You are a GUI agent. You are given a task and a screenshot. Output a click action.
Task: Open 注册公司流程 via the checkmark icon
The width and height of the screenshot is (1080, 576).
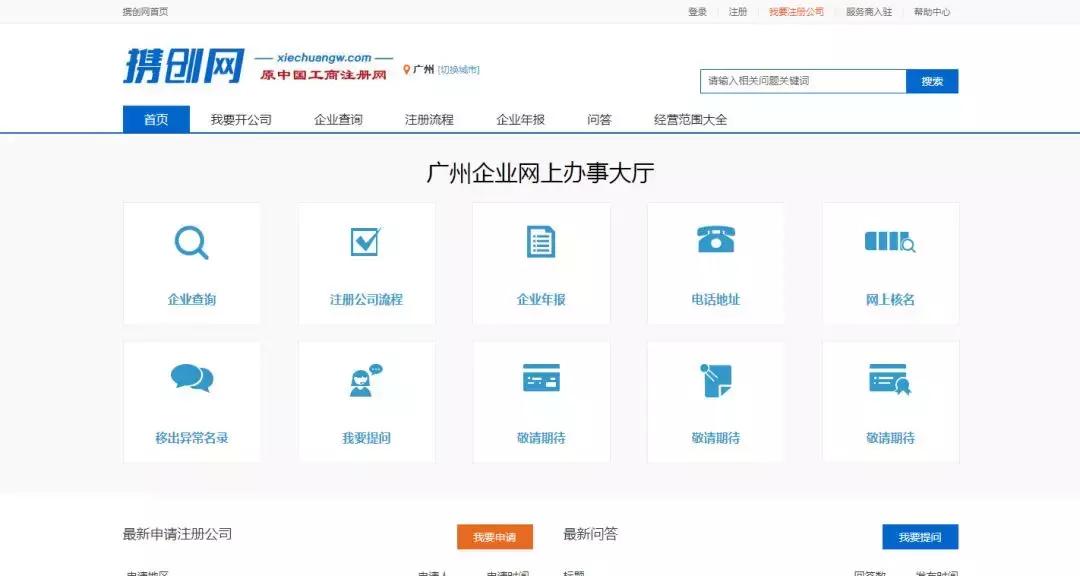click(x=366, y=241)
